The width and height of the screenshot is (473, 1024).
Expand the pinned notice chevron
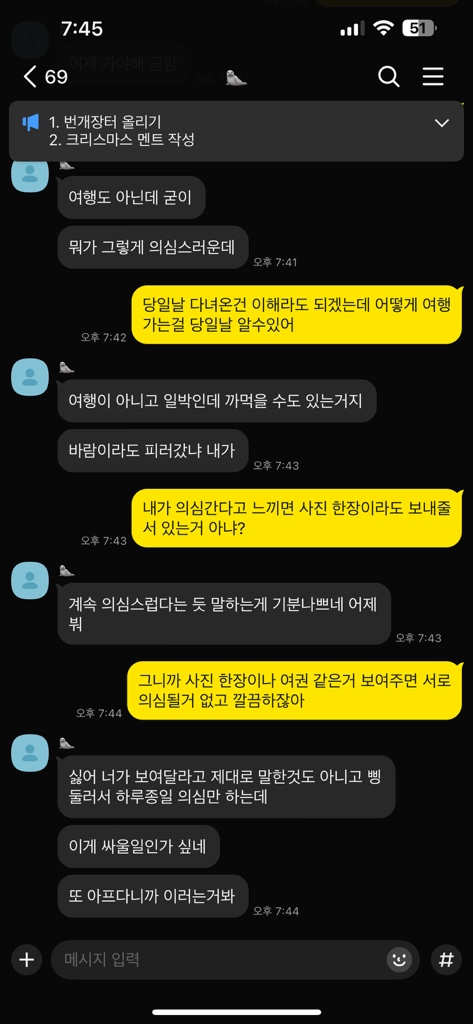click(x=442, y=123)
